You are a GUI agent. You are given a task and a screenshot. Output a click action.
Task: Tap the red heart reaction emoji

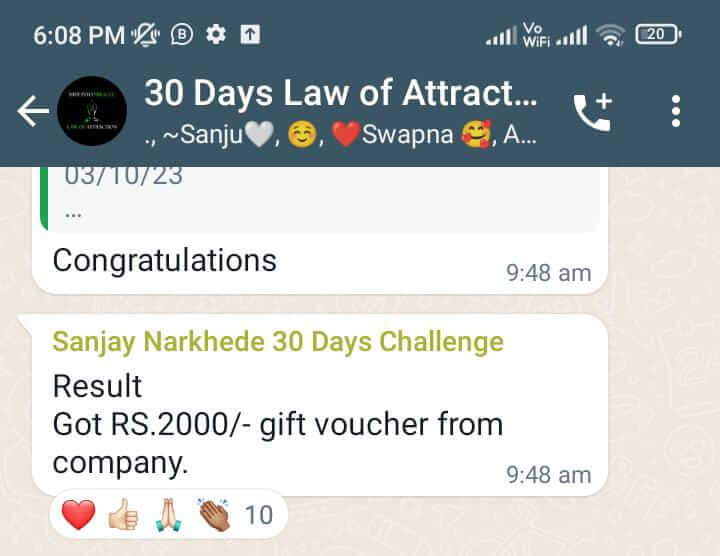point(79,514)
